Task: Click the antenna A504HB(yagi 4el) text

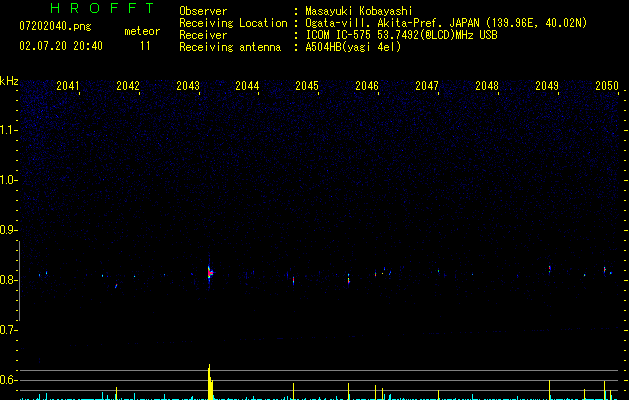Action: click(353, 47)
